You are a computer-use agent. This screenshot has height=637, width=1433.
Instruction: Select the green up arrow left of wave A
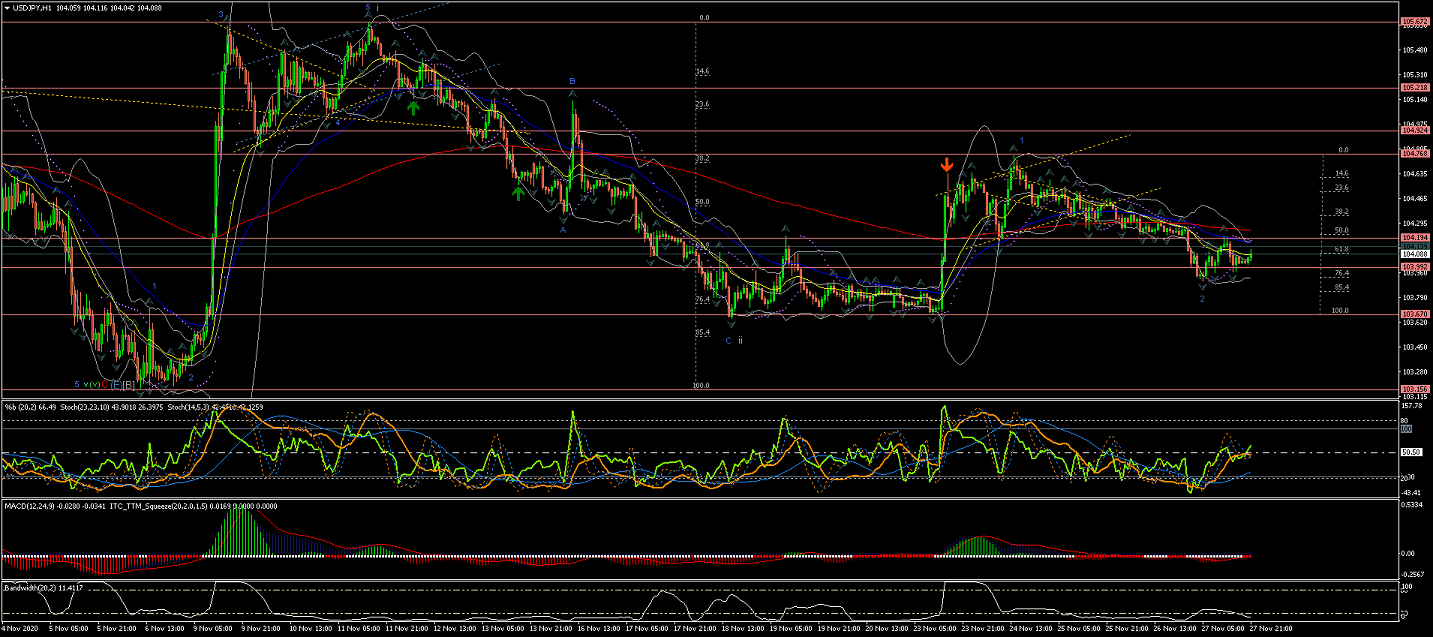[x=517, y=191]
